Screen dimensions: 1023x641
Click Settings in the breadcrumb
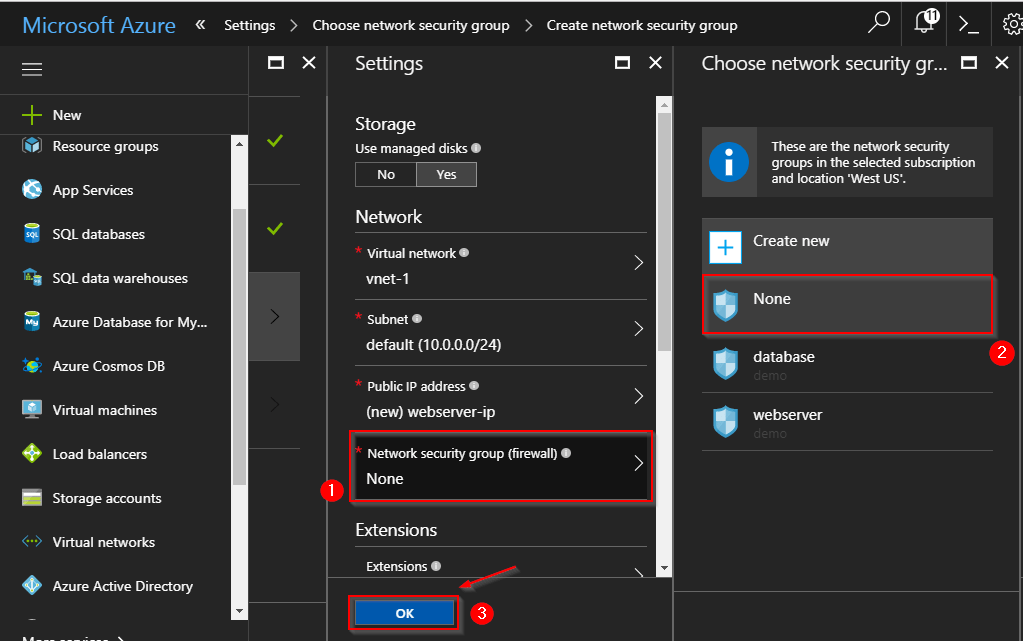click(x=250, y=25)
